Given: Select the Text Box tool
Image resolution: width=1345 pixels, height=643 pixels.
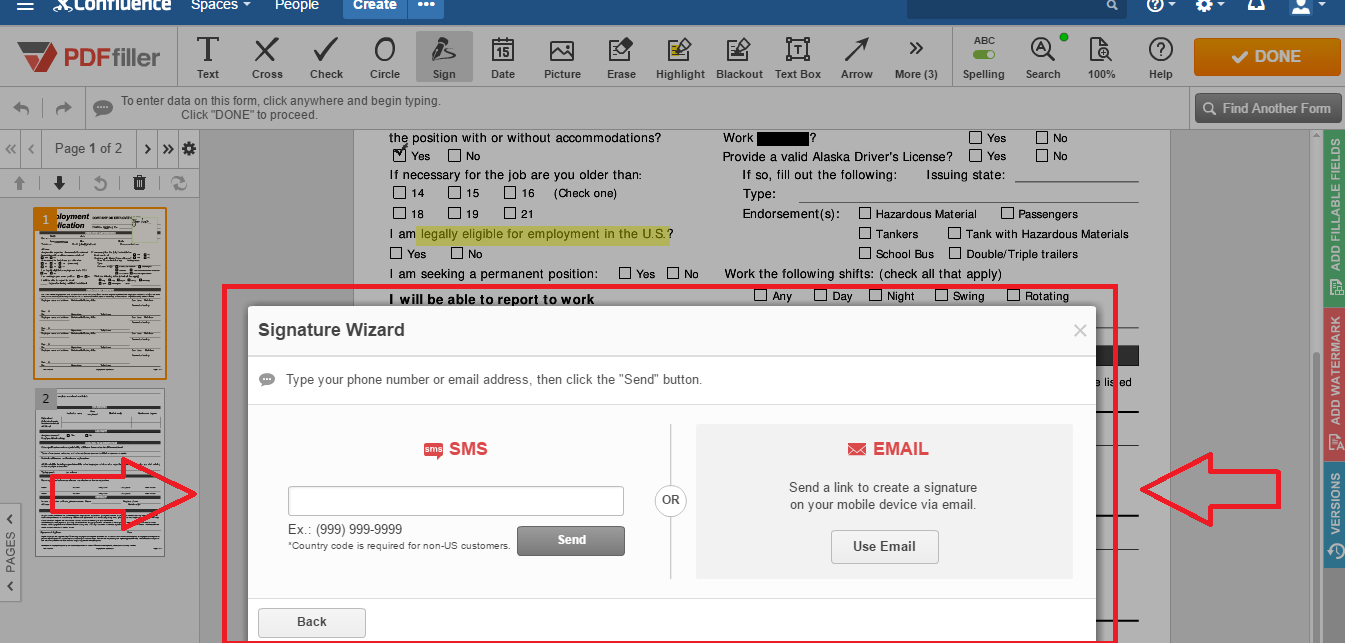Looking at the screenshot, I should (x=798, y=57).
